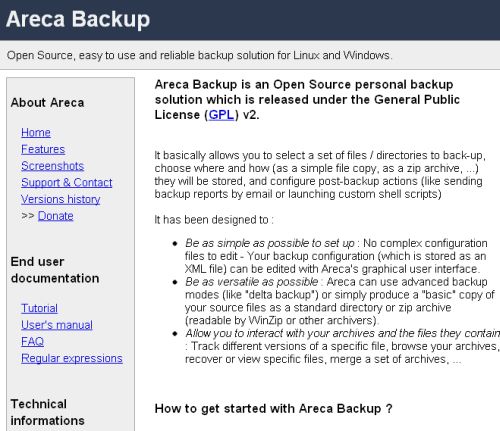Click 'Allow you to interact with your archives' bullet

342,346
